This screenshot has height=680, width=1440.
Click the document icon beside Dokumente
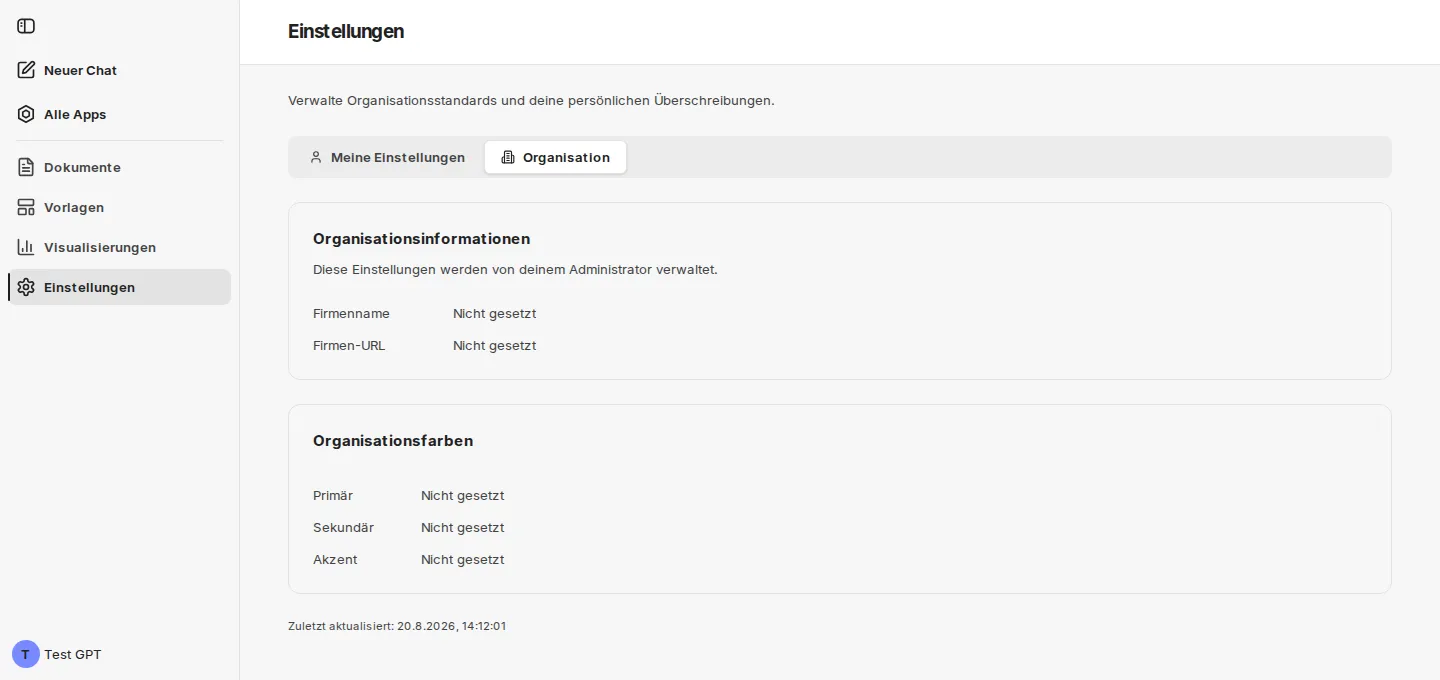[26, 167]
